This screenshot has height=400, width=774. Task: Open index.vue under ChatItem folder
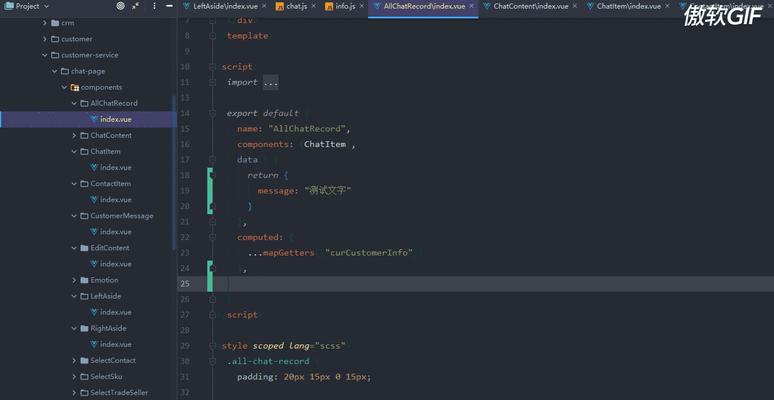(x=116, y=167)
